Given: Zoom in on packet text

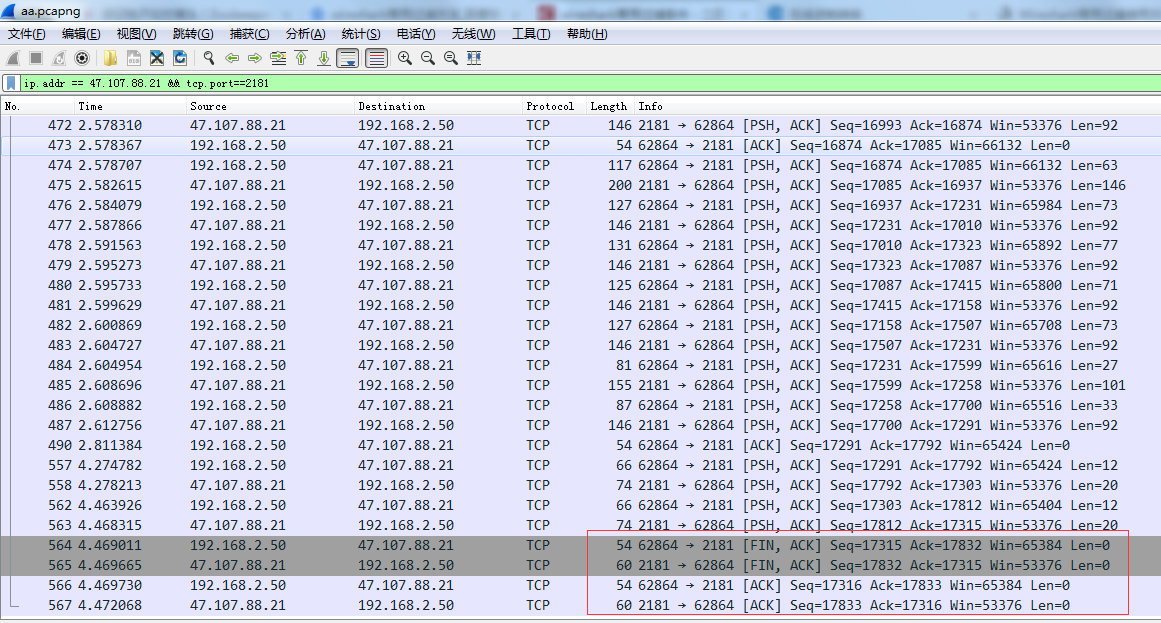Looking at the screenshot, I should (404, 58).
